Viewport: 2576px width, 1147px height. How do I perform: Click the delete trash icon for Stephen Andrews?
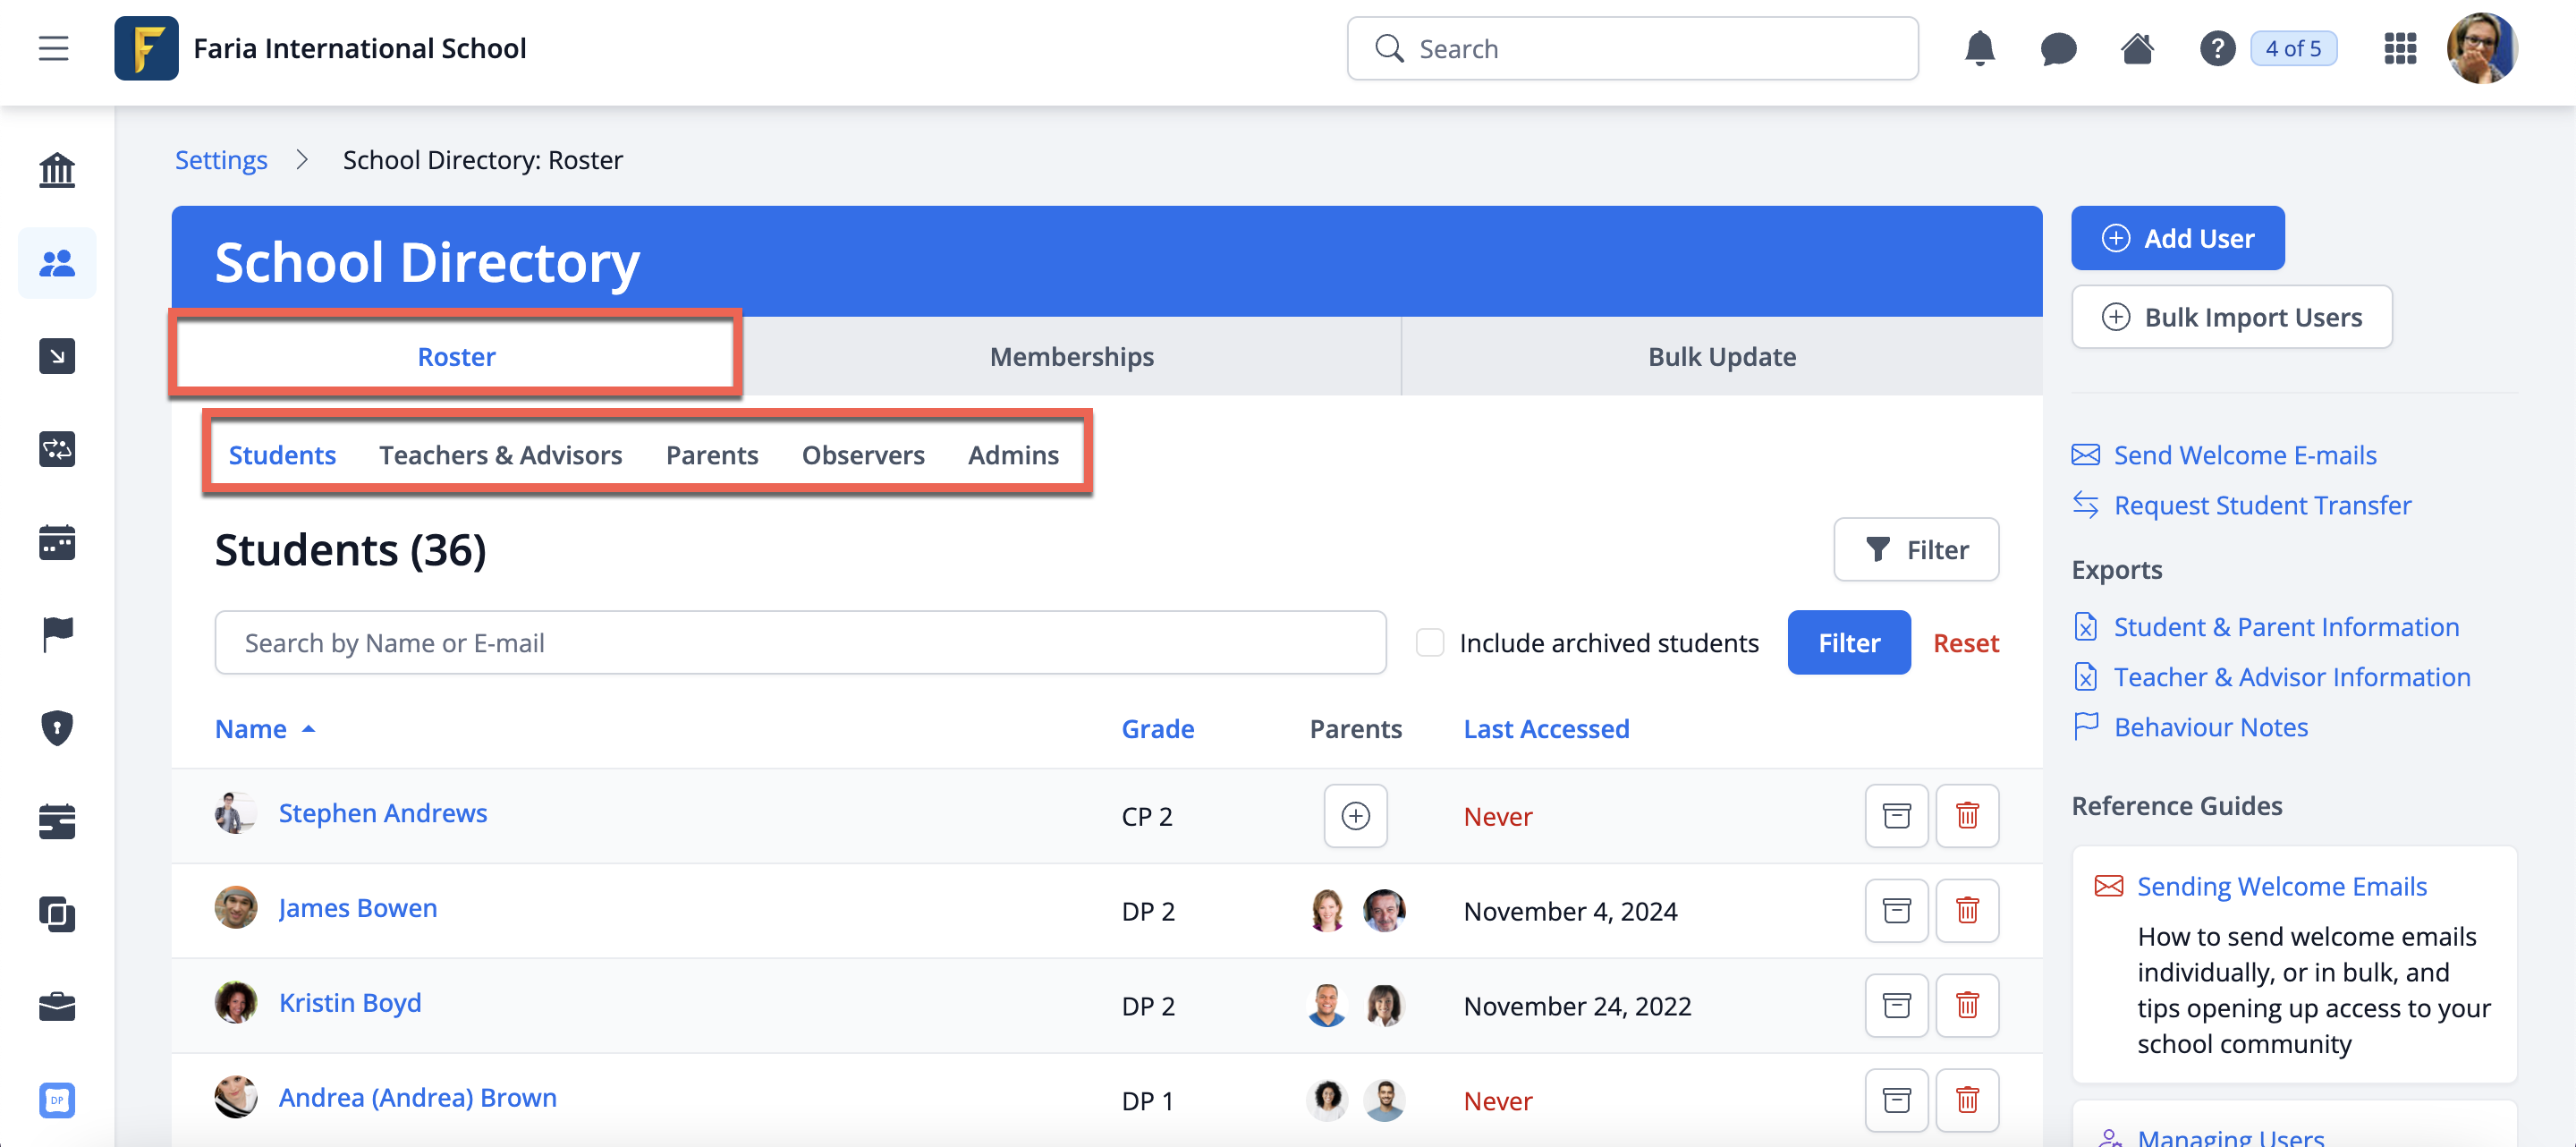1966,816
